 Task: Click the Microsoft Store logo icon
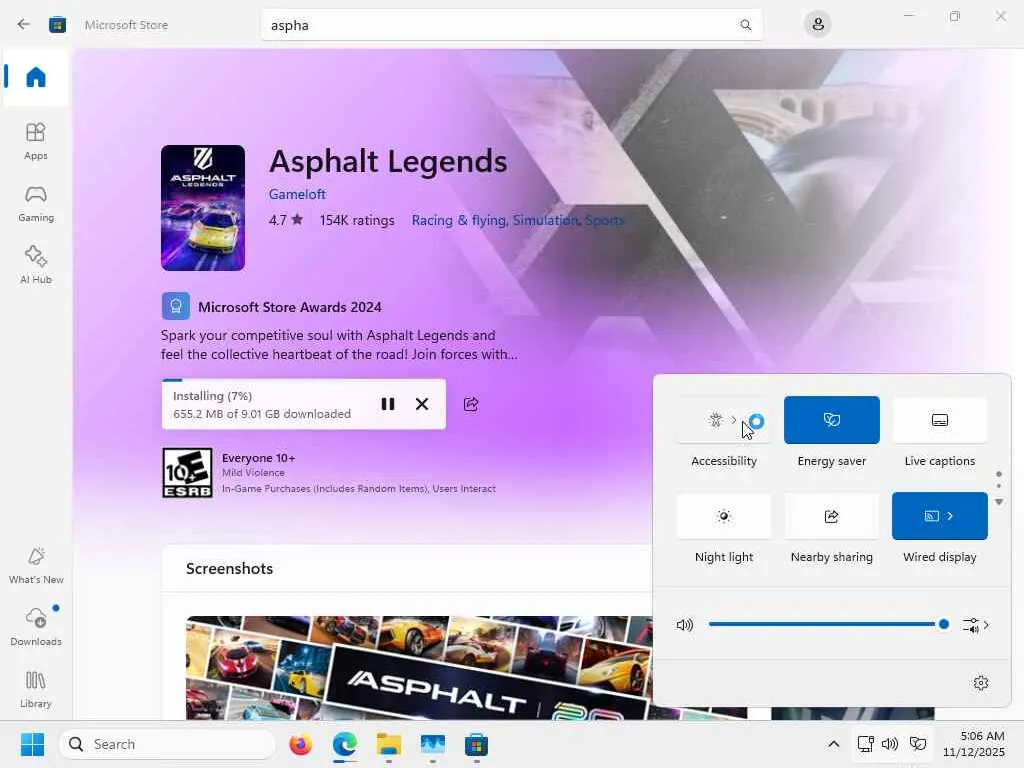pyautogui.click(x=57, y=25)
